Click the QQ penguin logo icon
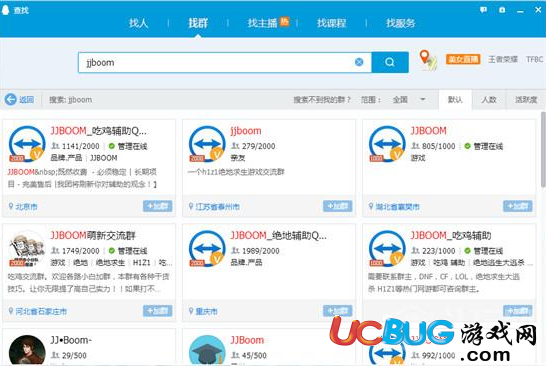 click(x=6, y=10)
